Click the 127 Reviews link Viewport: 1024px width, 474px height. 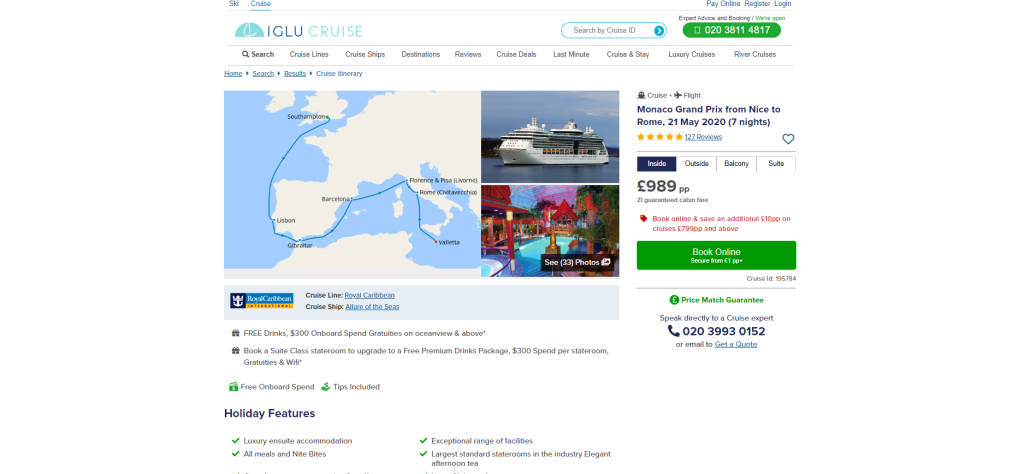703,137
